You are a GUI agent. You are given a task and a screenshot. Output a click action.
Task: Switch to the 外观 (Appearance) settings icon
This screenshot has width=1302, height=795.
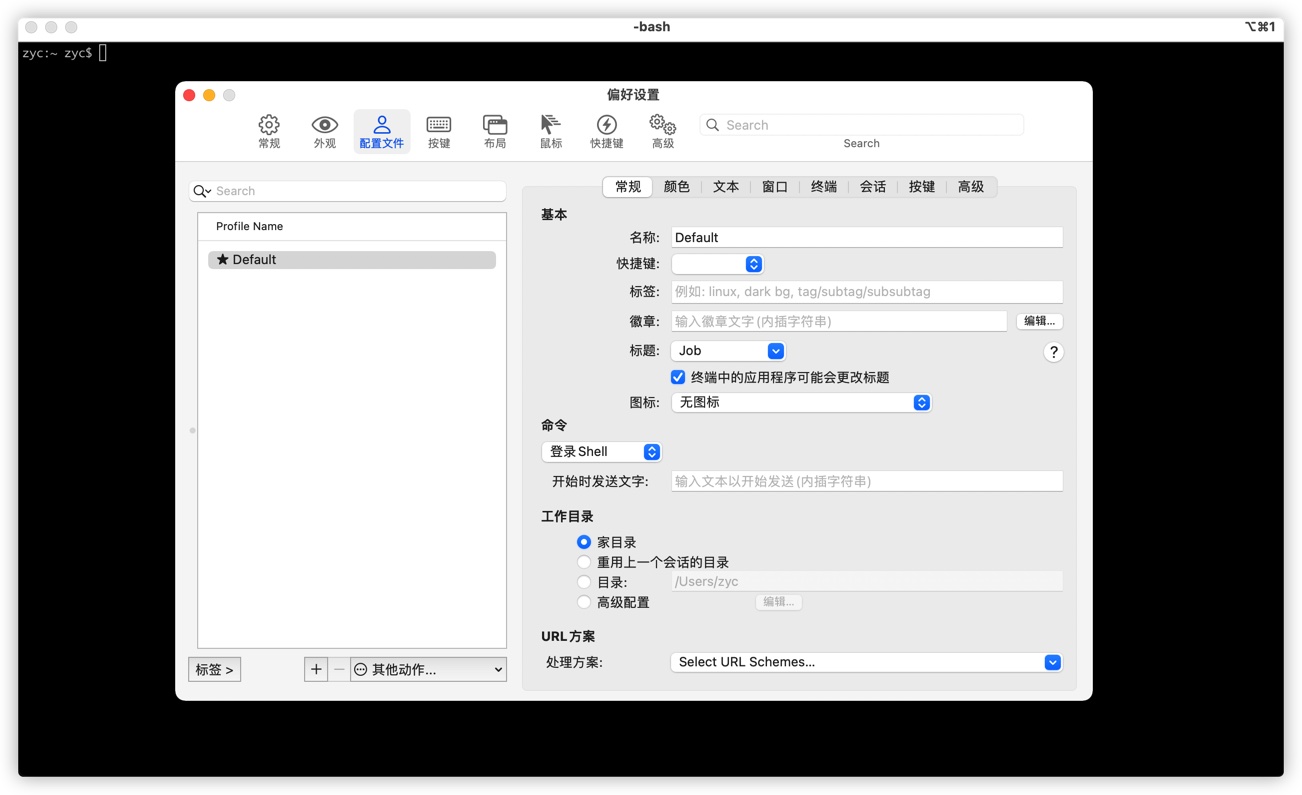click(324, 131)
